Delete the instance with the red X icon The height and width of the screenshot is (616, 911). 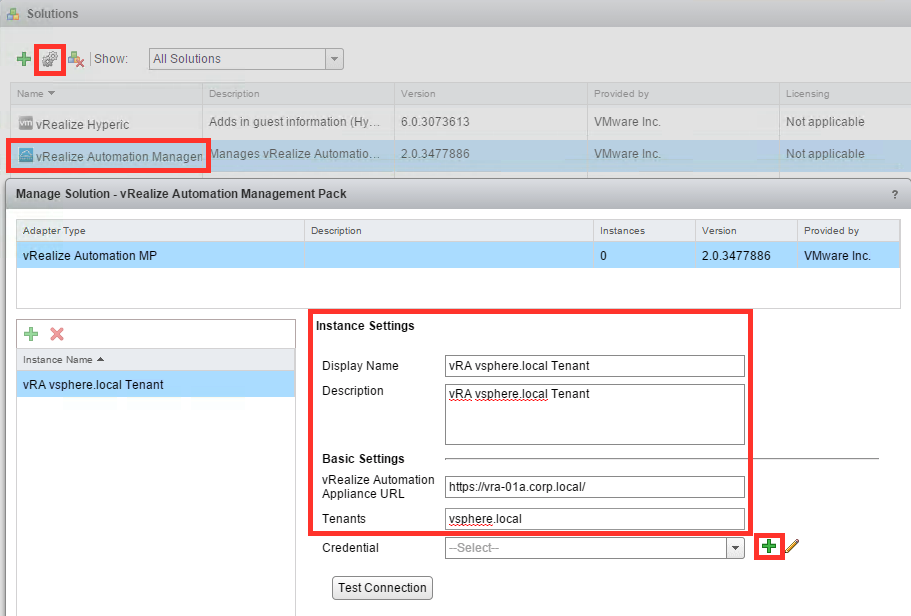tap(57, 334)
